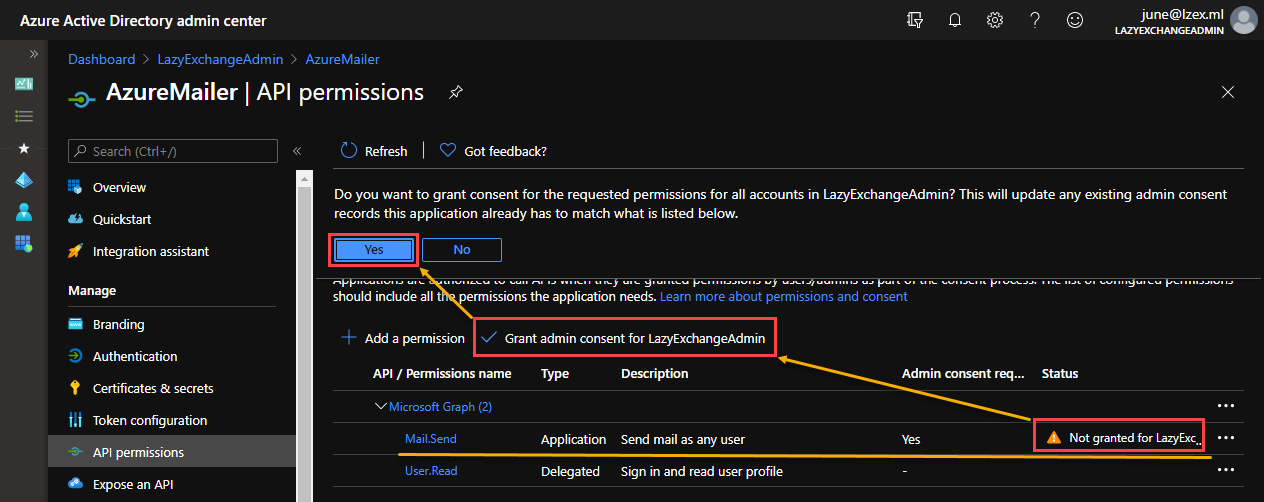Image resolution: width=1264 pixels, height=502 pixels.
Task: Sort by API / Permissions name column
Action: (x=442, y=374)
